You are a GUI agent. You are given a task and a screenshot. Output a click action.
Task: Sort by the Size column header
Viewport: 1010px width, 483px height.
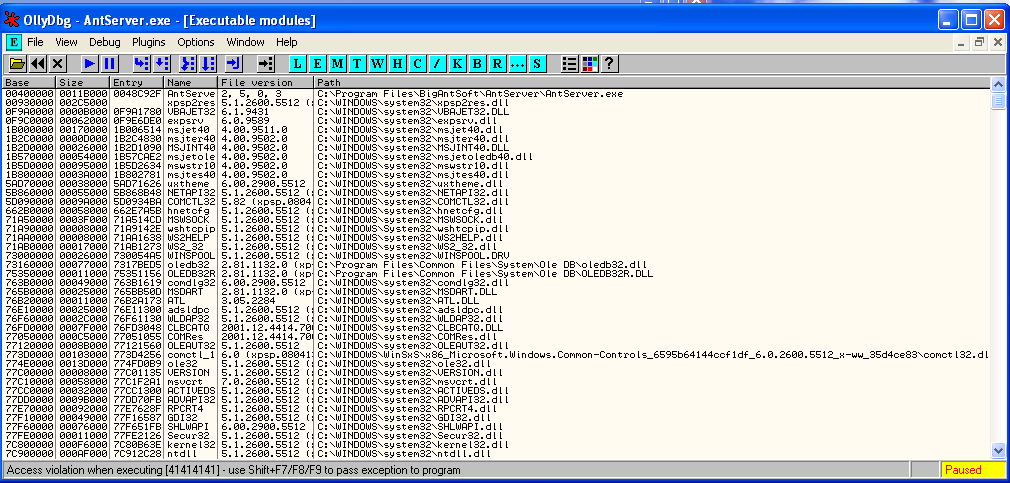83,83
